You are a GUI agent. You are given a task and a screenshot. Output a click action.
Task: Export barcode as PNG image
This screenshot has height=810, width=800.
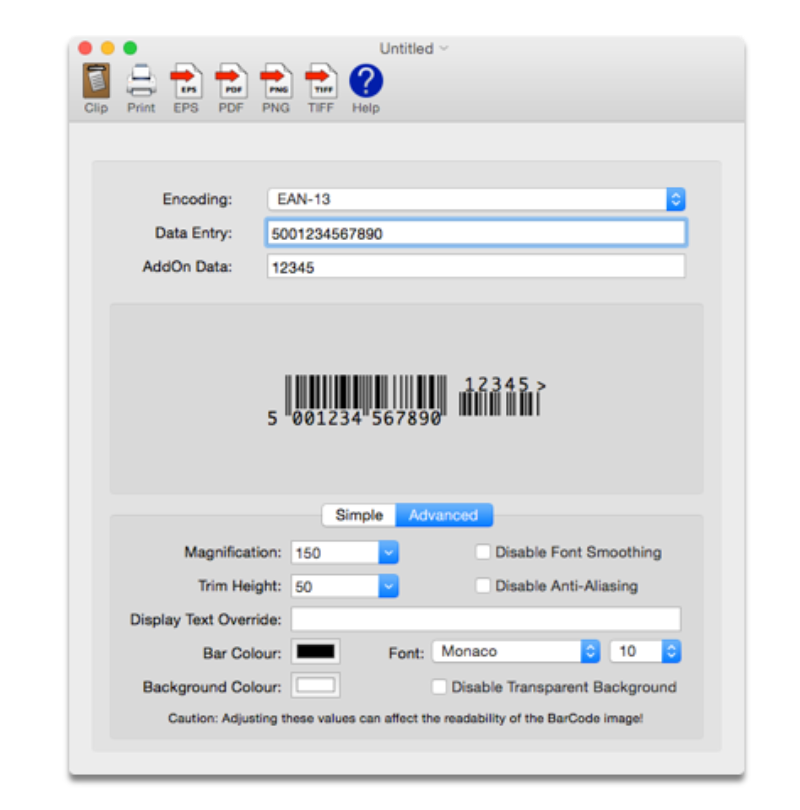coord(275,82)
